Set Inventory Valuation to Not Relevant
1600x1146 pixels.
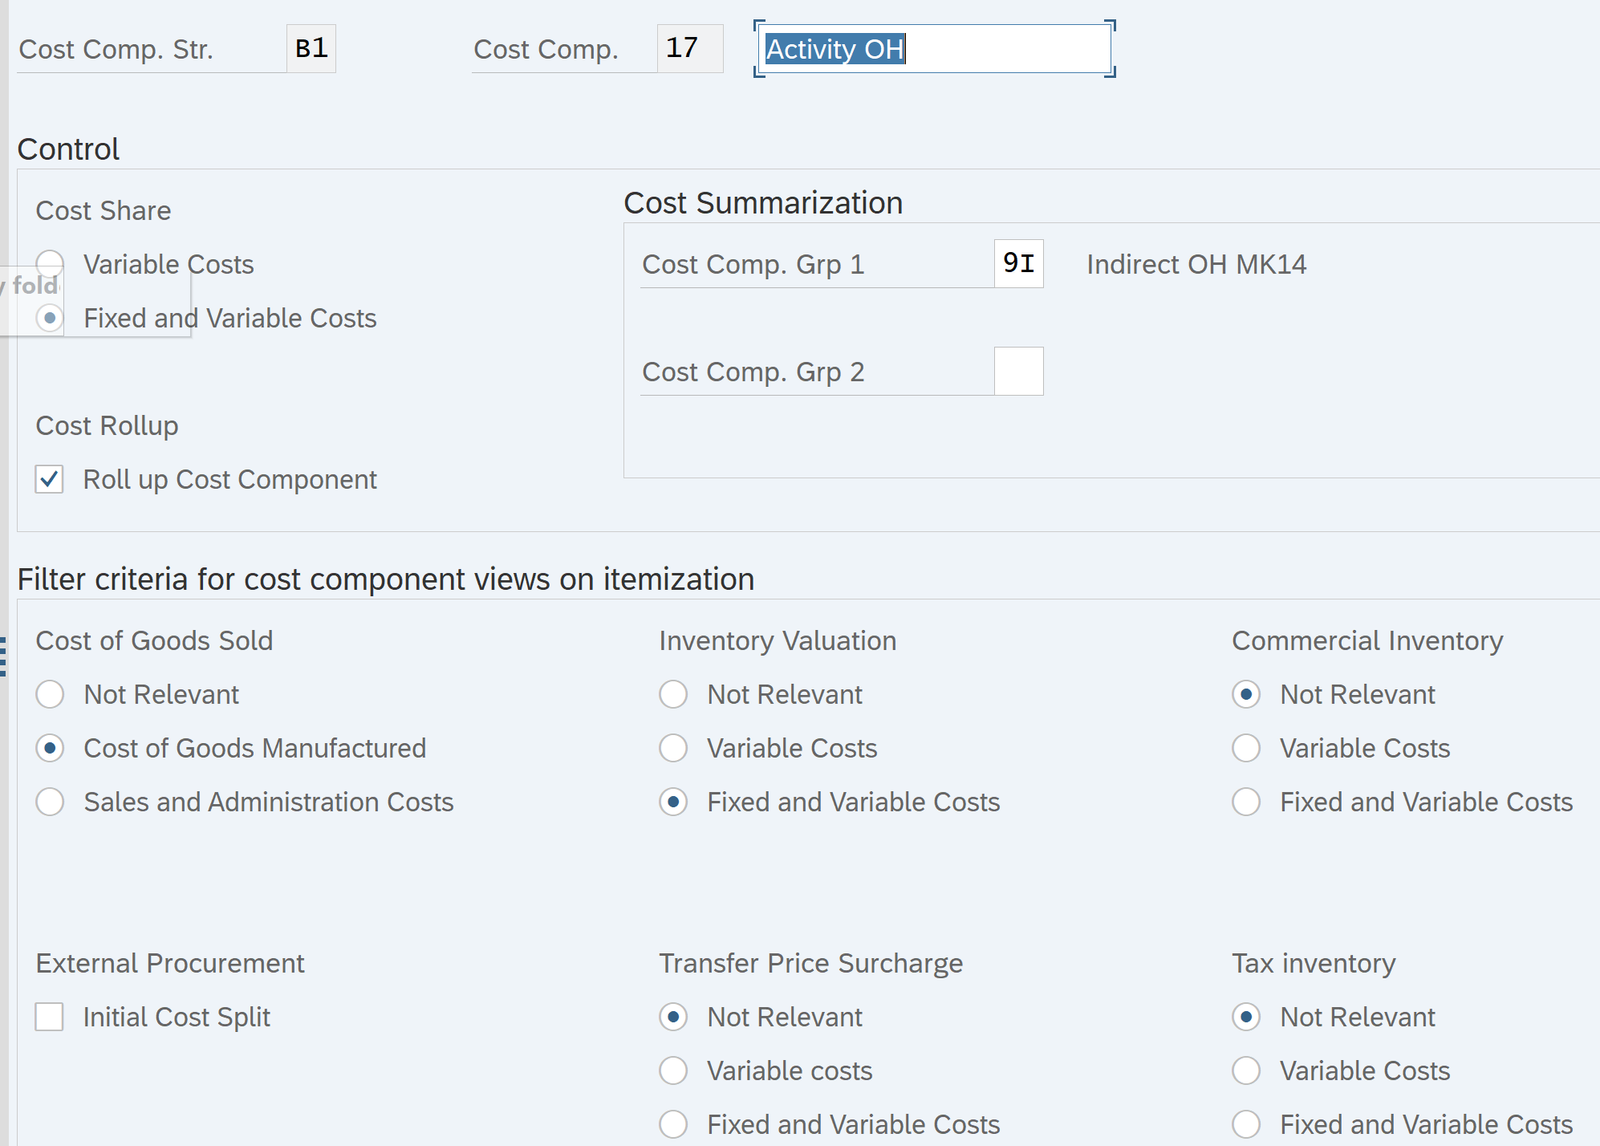673,694
